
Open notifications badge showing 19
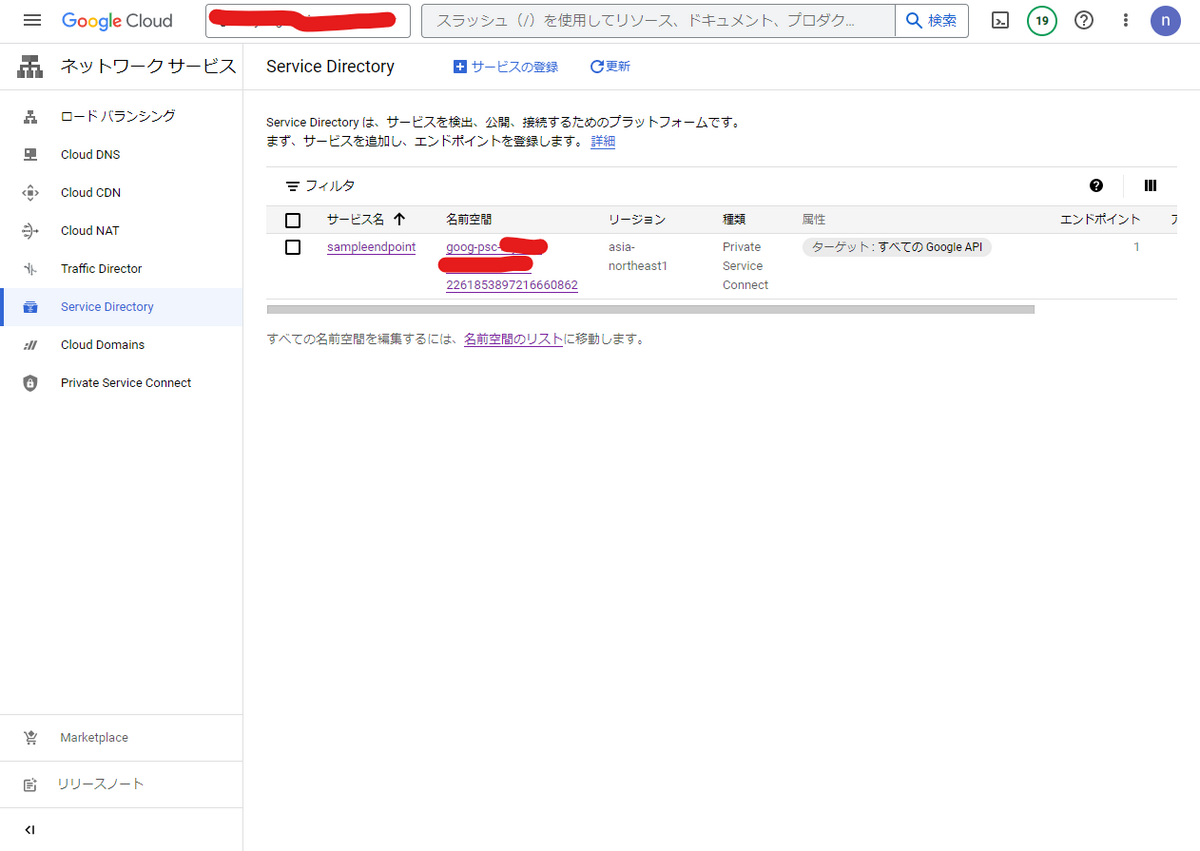(x=1042, y=21)
